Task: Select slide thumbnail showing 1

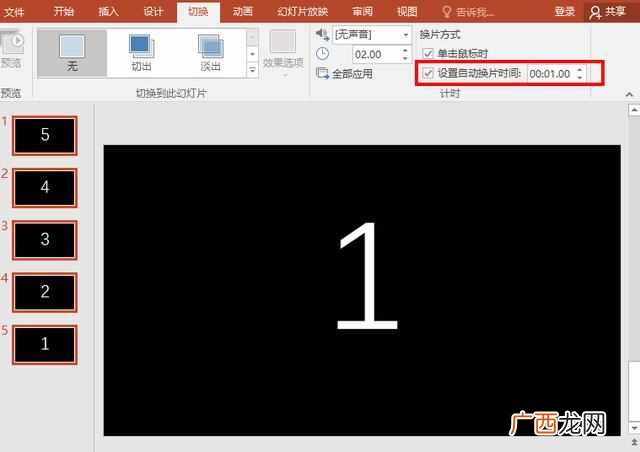Action: (x=45, y=345)
